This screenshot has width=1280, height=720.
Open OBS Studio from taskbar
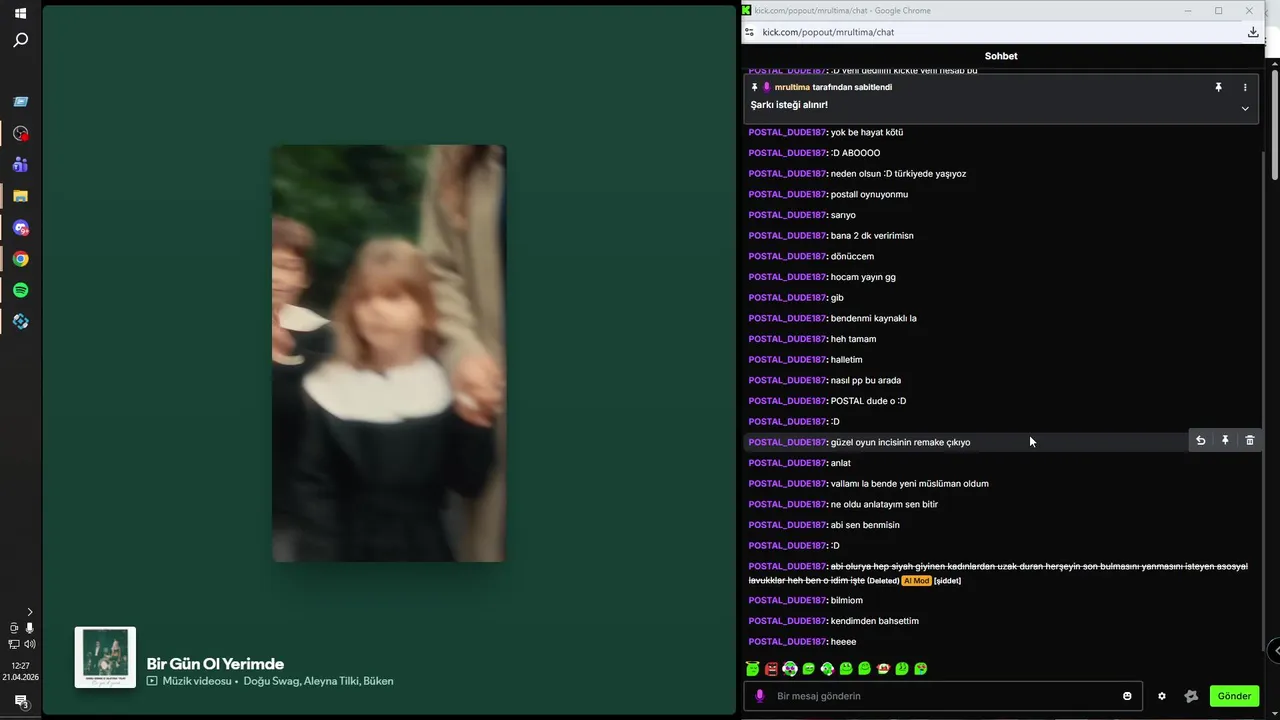pyautogui.click(x=20, y=133)
